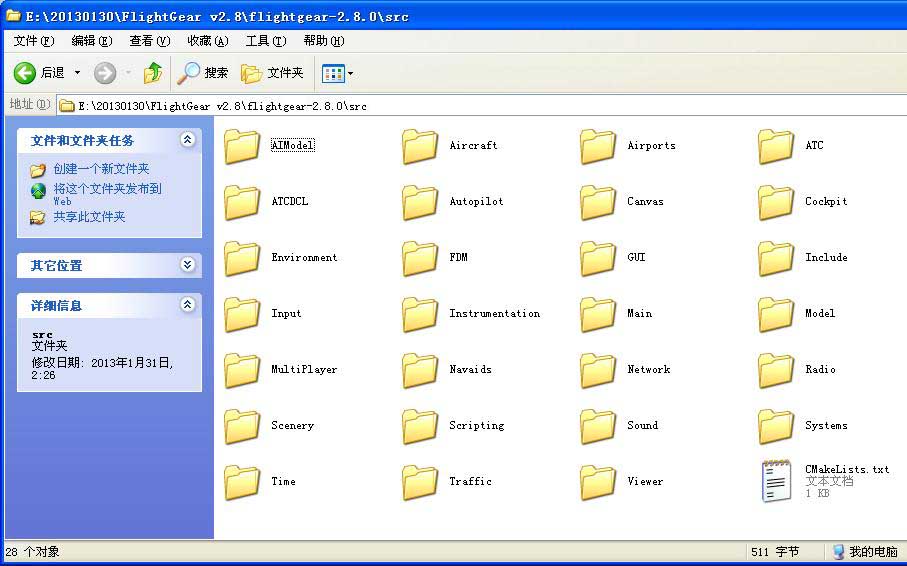Go up one folder level
Viewport: 907px width, 566px height.
(153, 73)
